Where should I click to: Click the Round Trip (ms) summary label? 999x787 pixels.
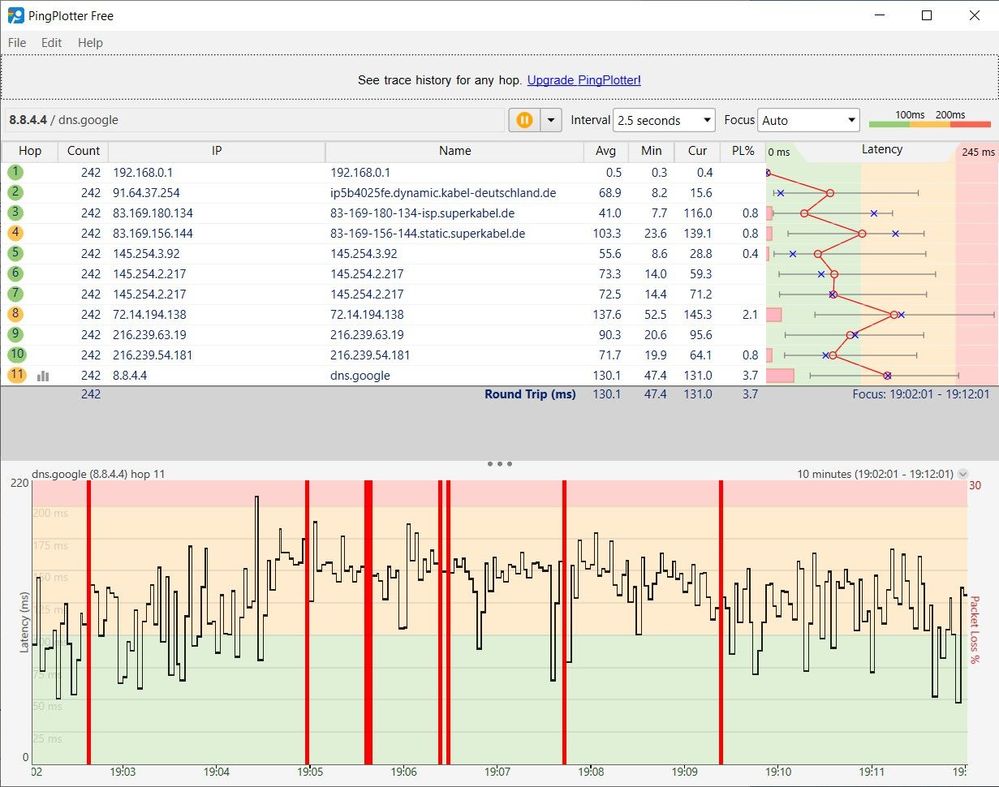530,394
